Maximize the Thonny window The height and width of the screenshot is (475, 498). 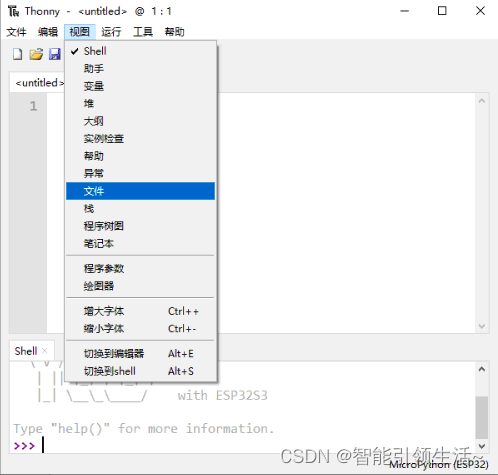pos(442,11)
